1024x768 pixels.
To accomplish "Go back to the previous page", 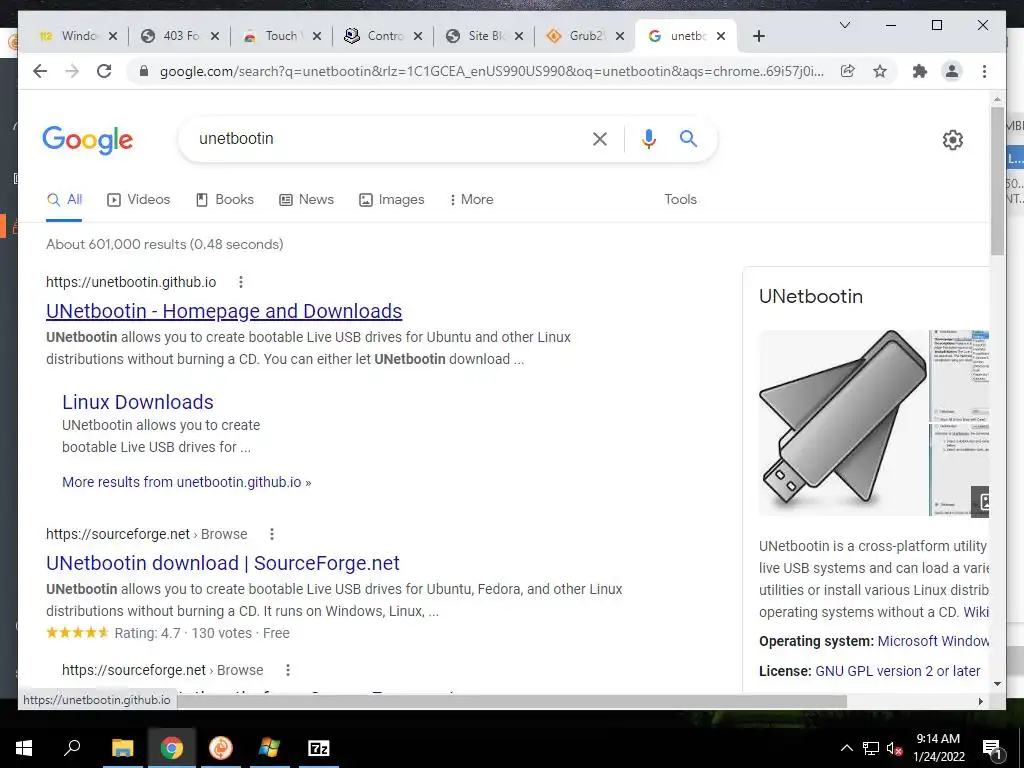I will tap(40, 71).
